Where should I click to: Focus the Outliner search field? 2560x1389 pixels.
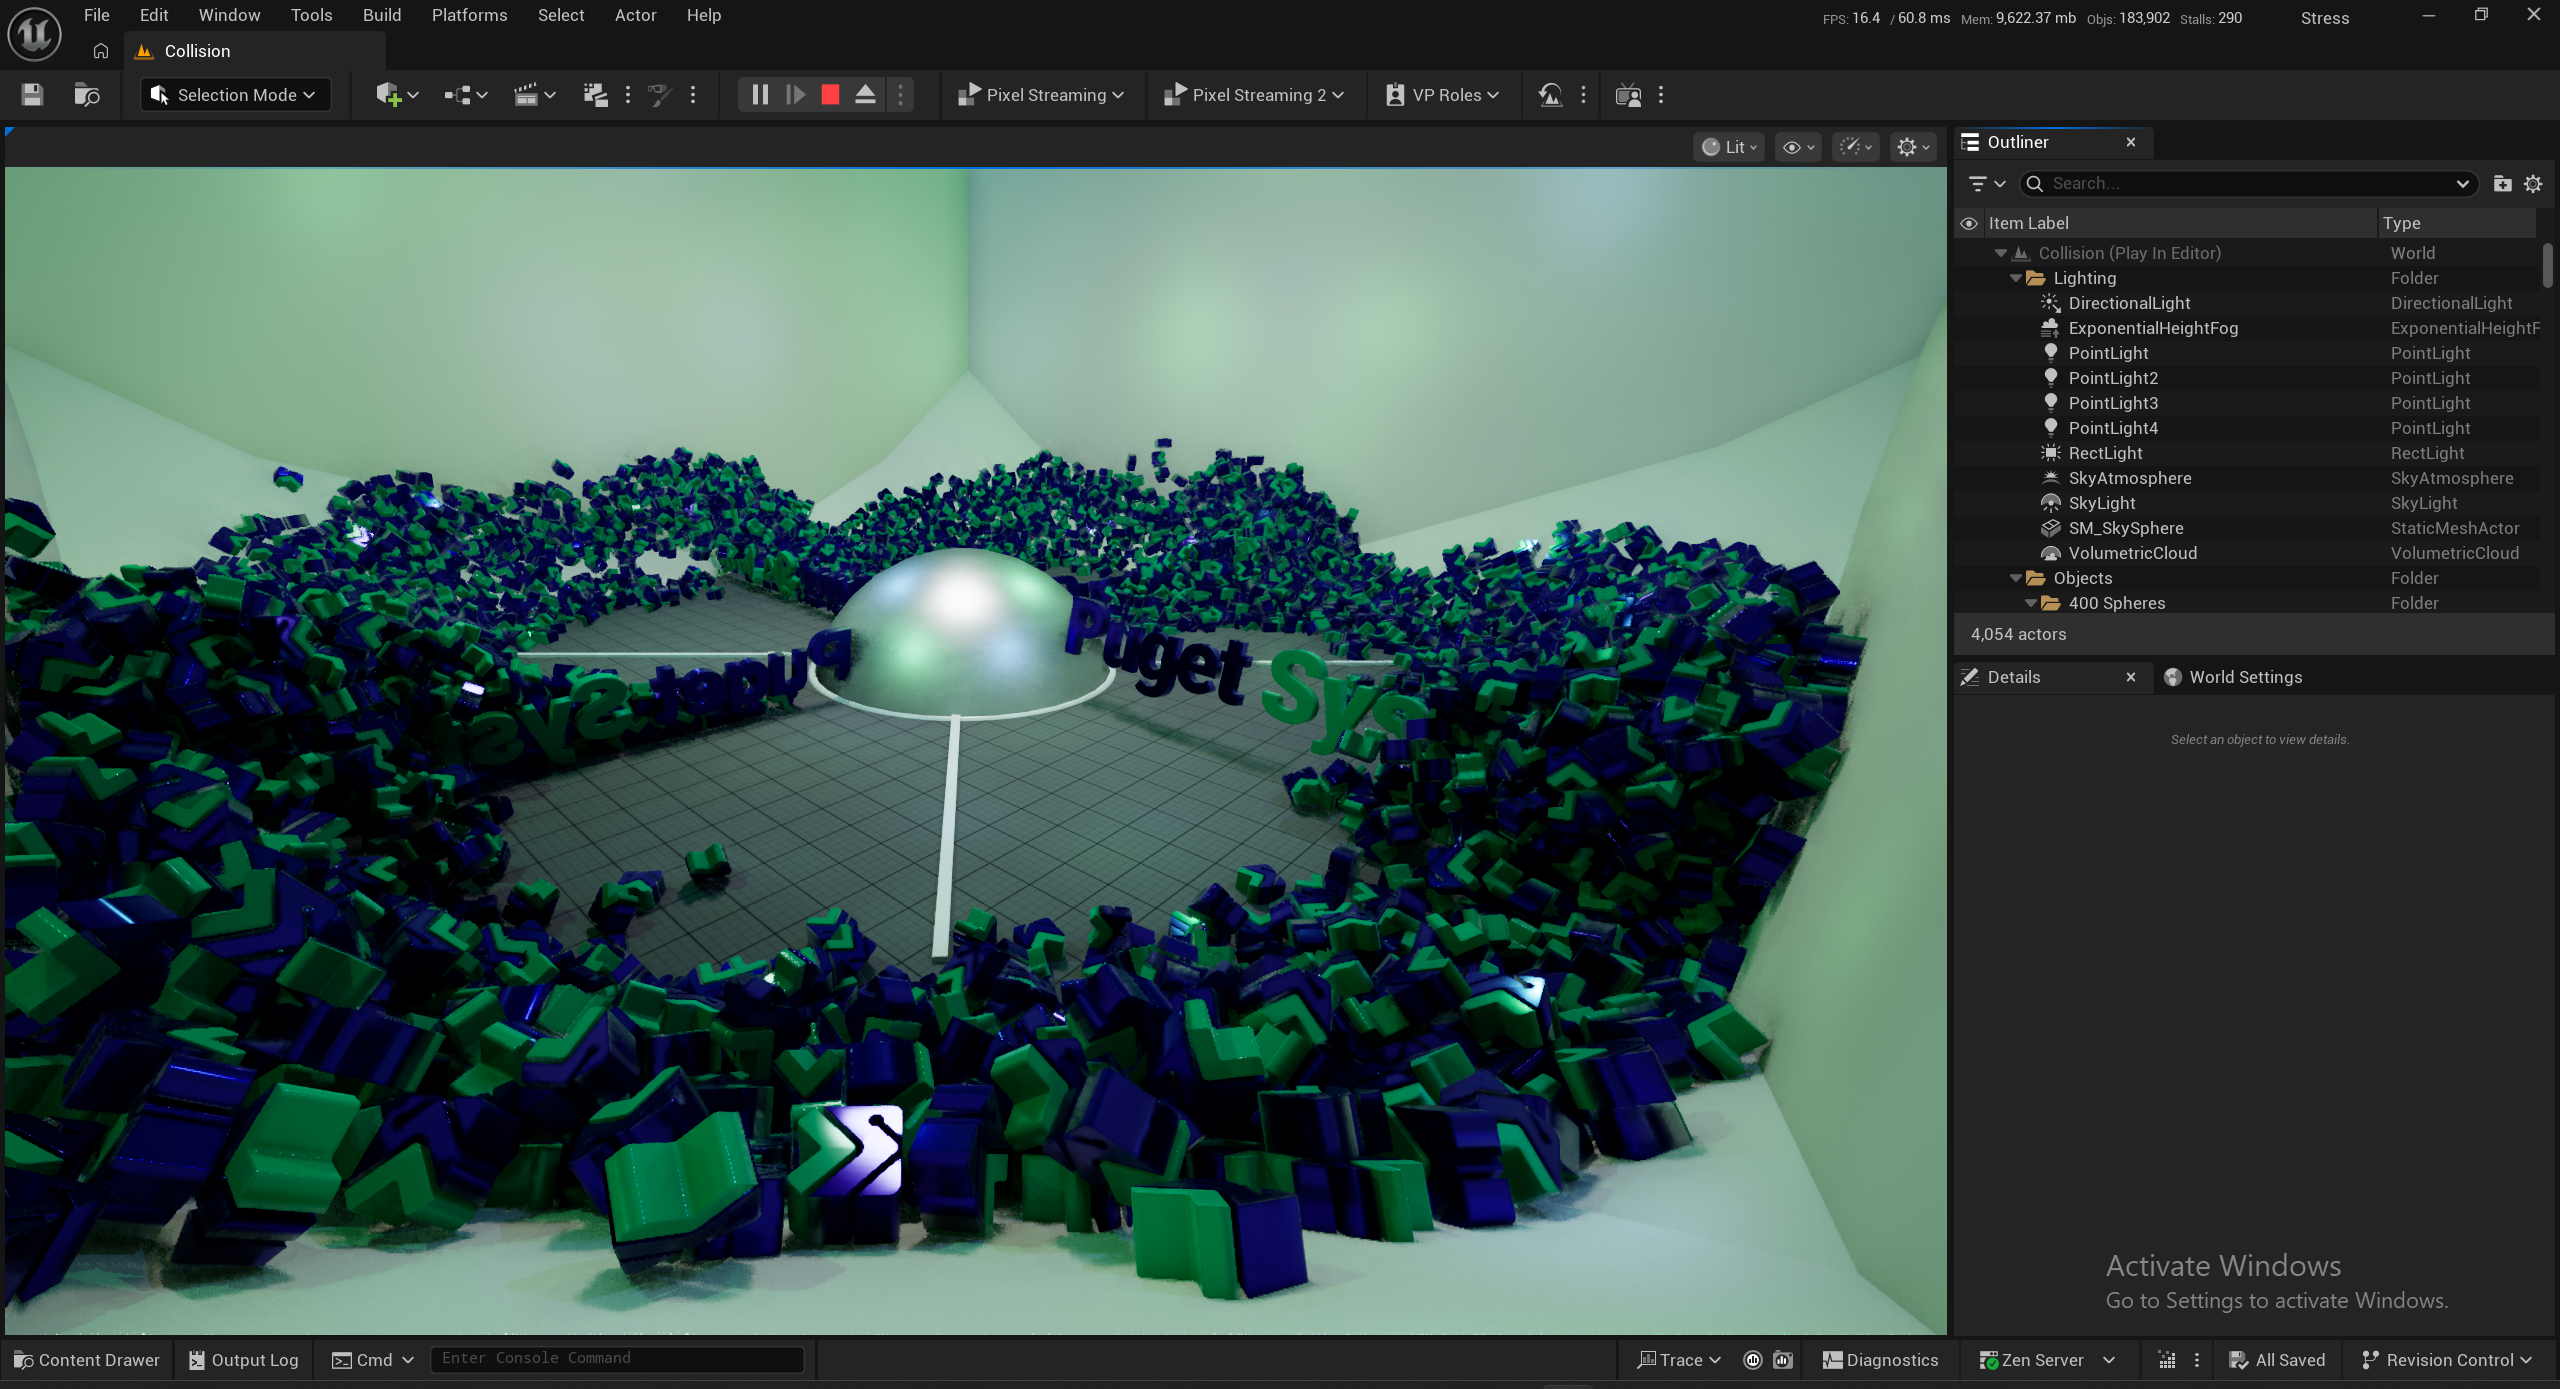[x=2247, y=184]
